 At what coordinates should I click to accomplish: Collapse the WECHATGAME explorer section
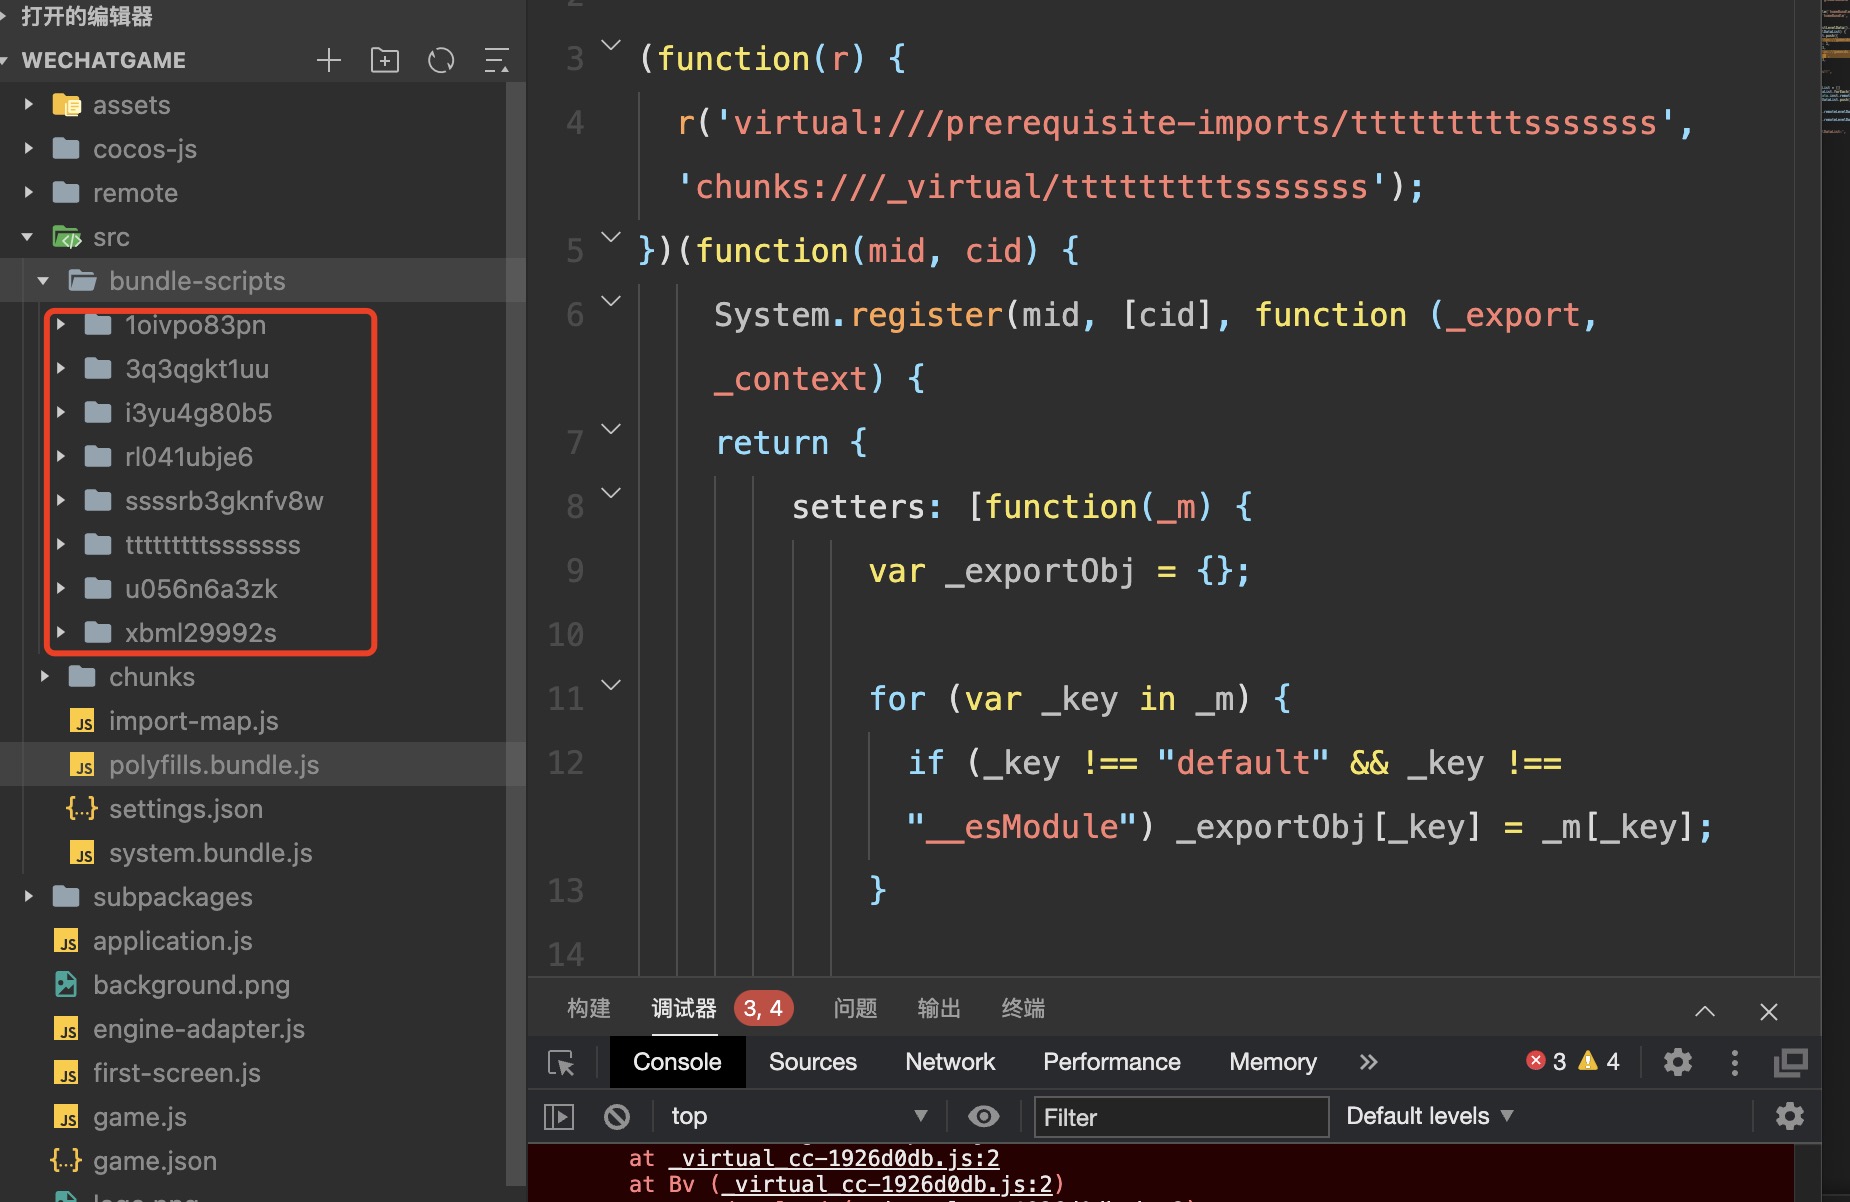104,61
